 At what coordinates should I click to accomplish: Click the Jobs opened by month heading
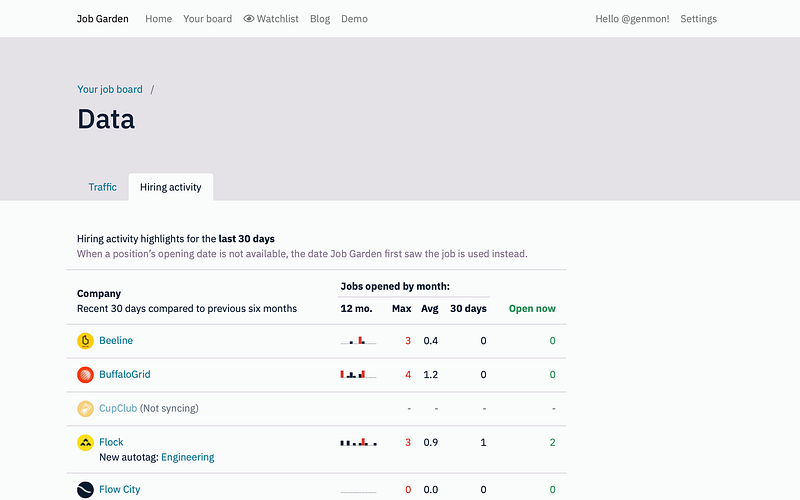pos(395,287)
